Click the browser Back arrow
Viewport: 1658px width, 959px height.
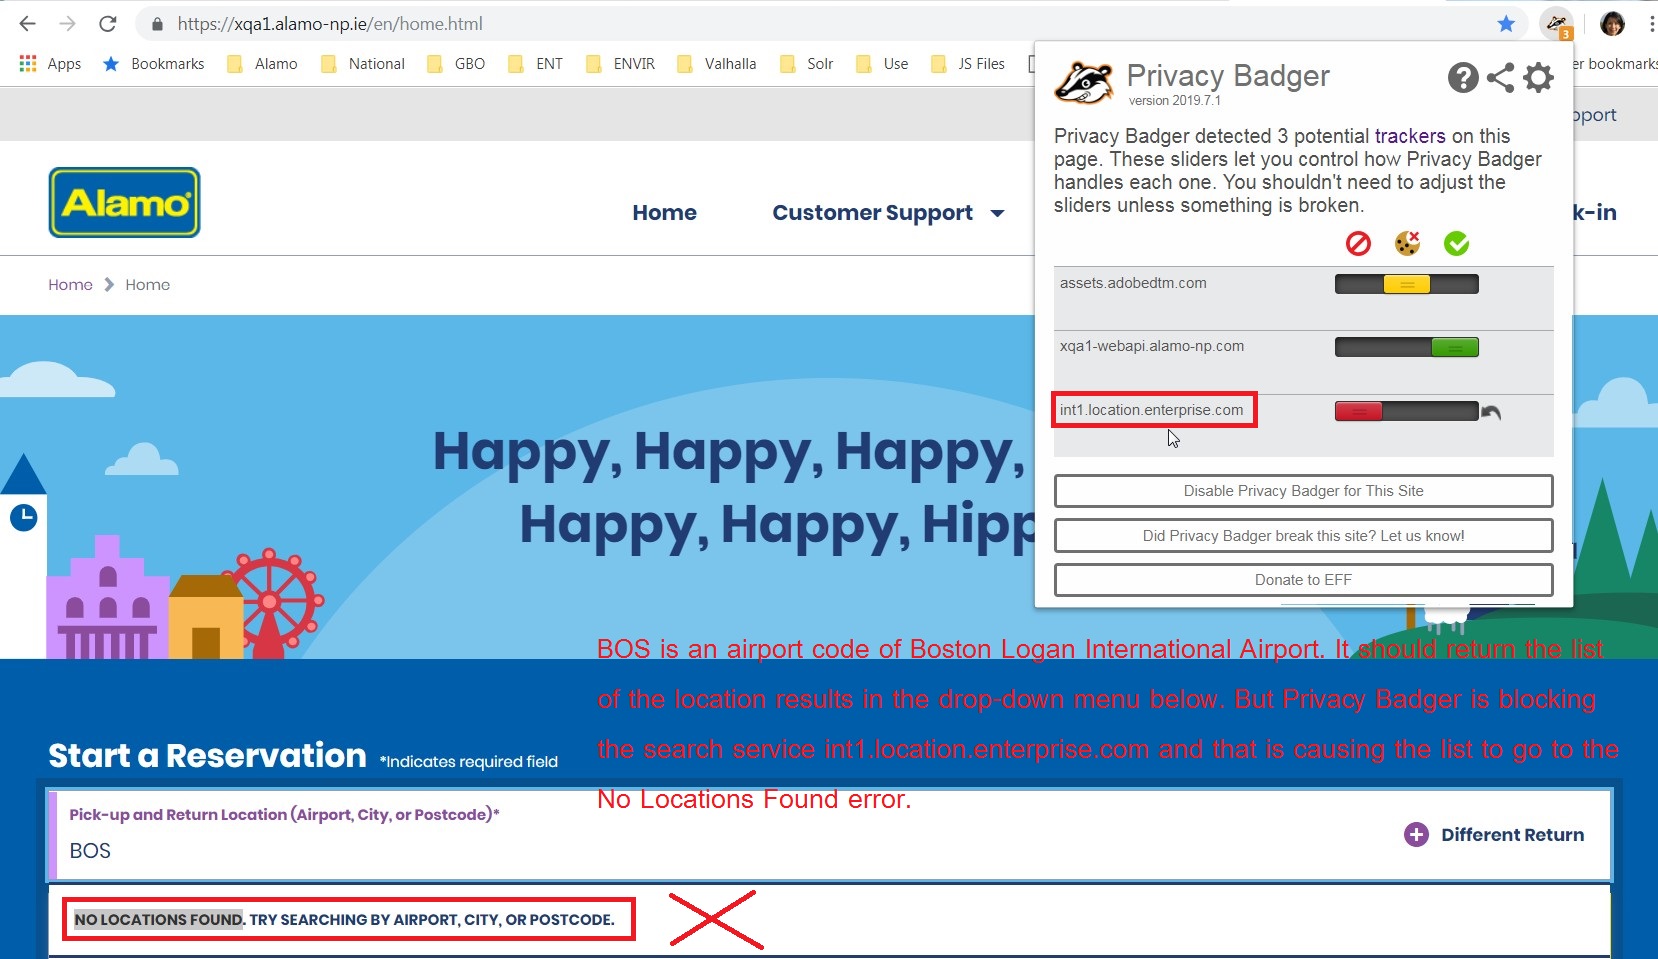(27, 23)
